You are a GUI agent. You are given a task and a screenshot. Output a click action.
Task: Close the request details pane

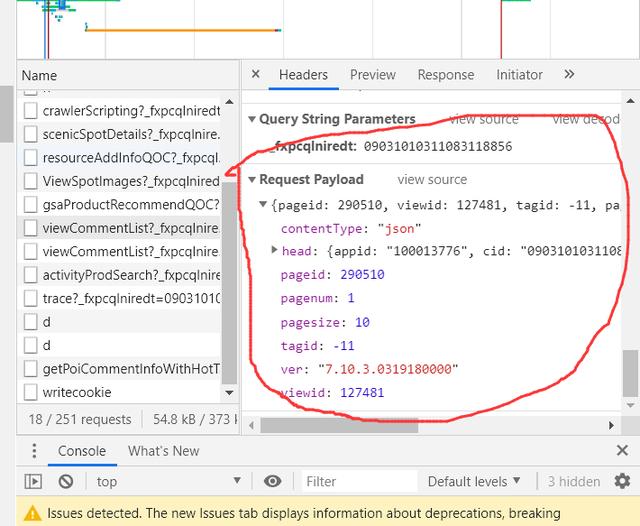[x=256, y=74]
